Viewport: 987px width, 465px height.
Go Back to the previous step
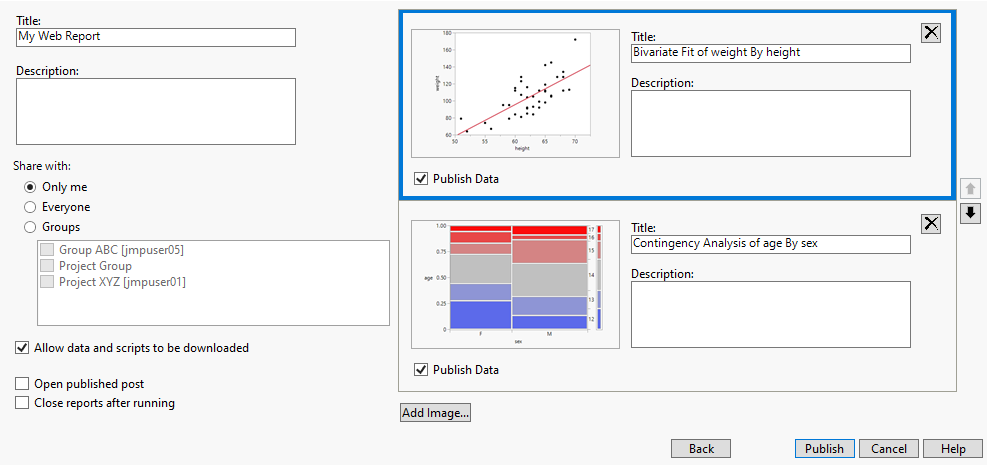(701, 449)
